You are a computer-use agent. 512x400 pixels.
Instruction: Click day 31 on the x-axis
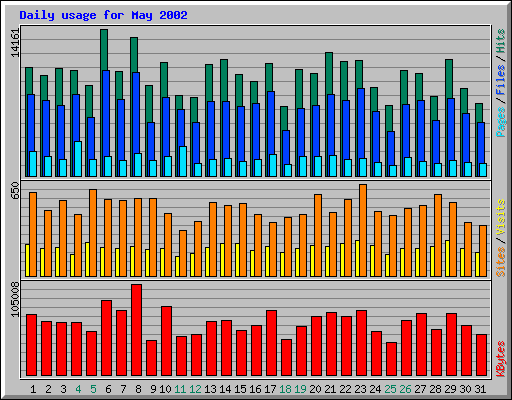click(x=480, y=389)
